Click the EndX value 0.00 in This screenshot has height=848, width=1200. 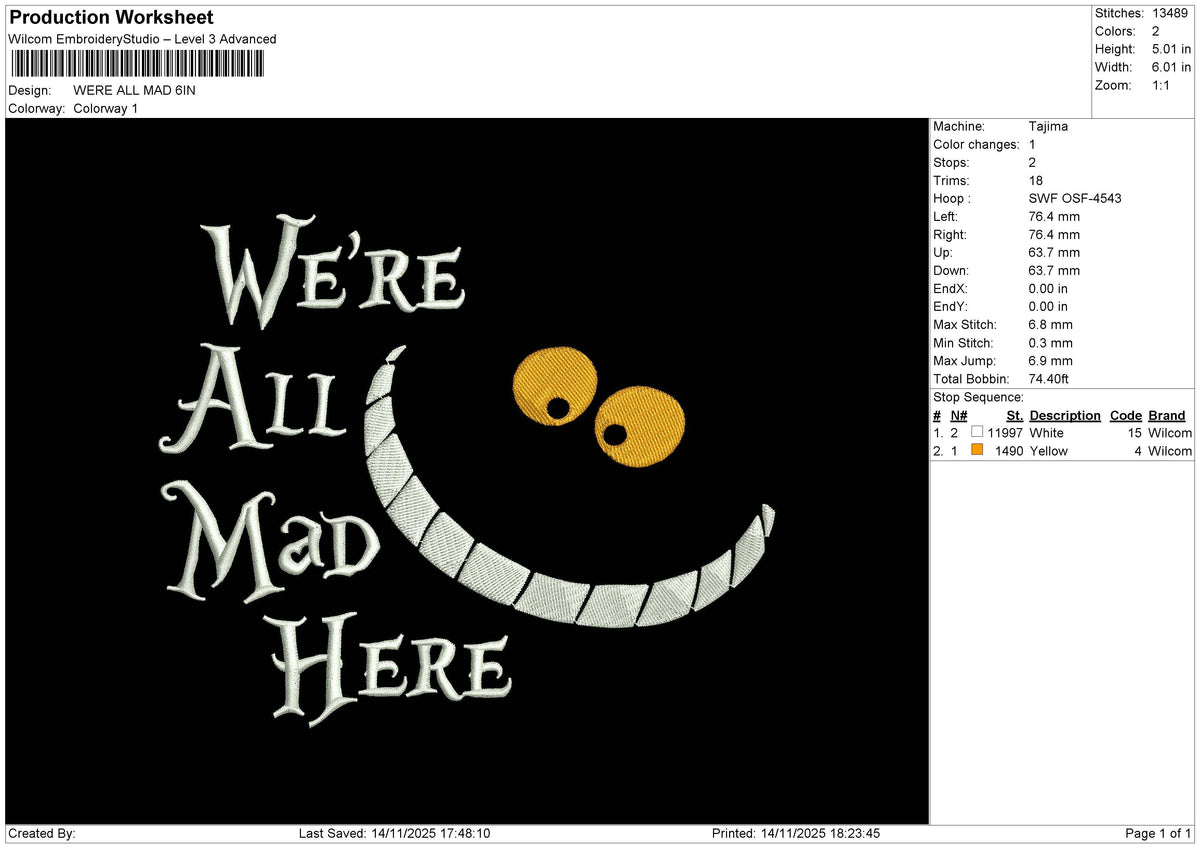[x=1048, y=288]
